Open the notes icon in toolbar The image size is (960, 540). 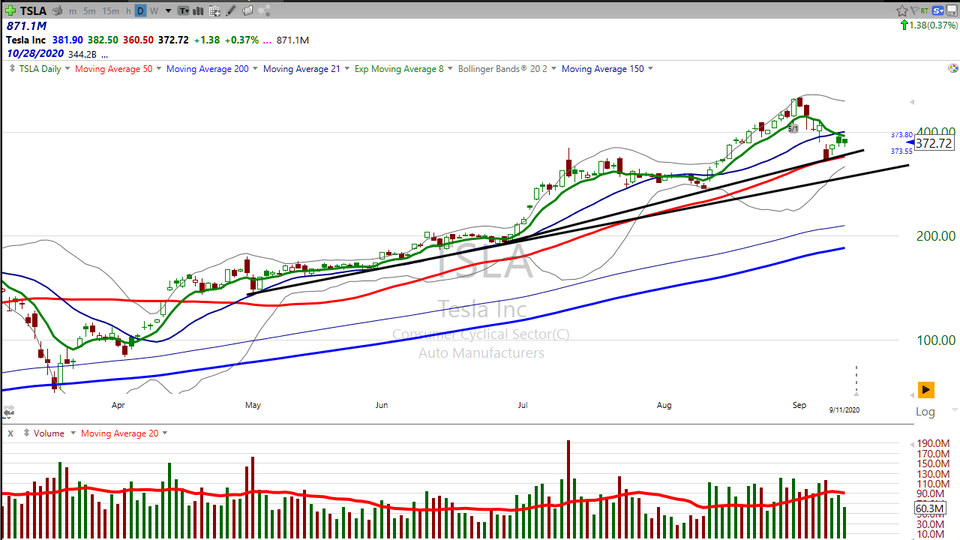coord(247,11)
